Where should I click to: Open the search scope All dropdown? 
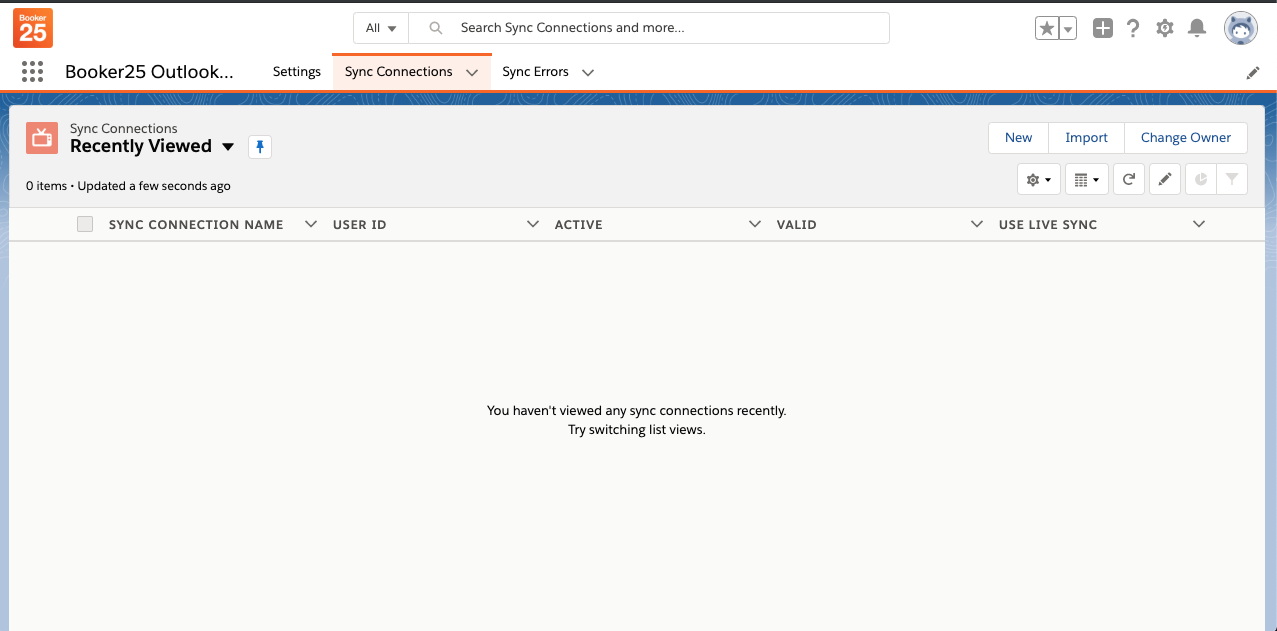click(x=381, y=28)
